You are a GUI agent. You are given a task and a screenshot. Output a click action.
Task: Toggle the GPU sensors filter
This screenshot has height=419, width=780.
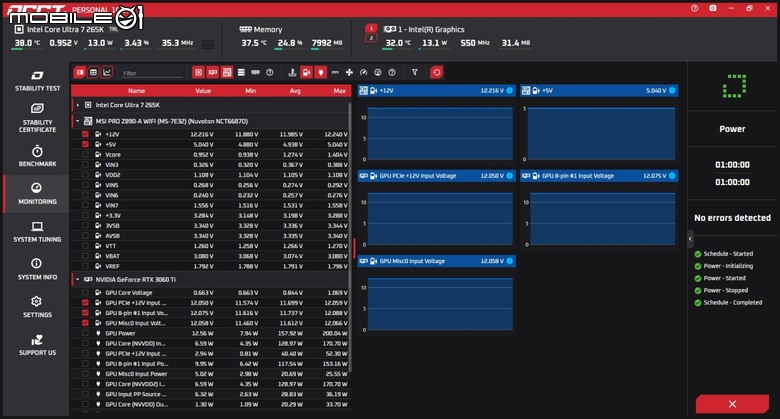pos(212,73)
